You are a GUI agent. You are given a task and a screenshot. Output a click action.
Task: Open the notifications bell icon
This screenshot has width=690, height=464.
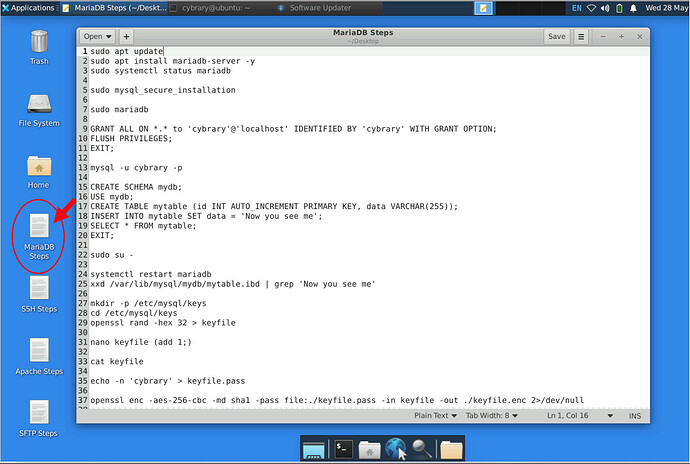tap(633, 8)
